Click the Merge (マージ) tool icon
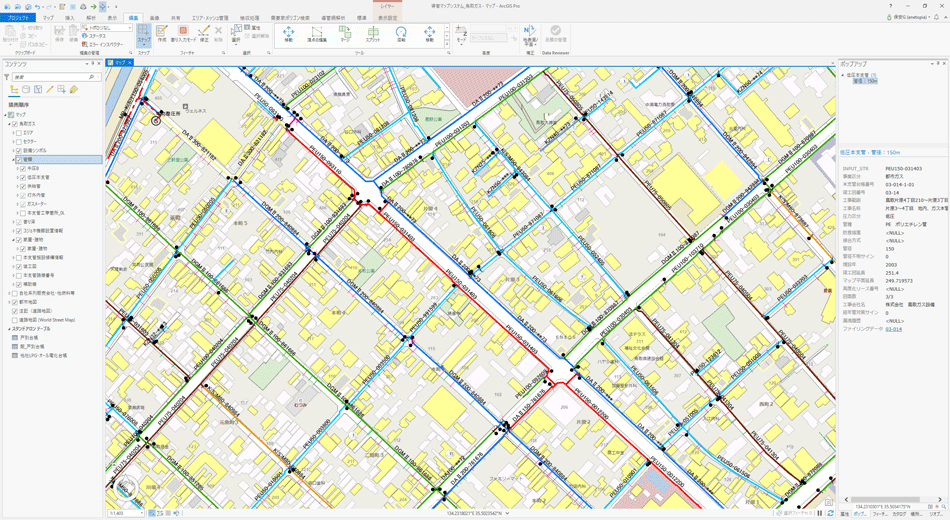 (x=344, y=34)
